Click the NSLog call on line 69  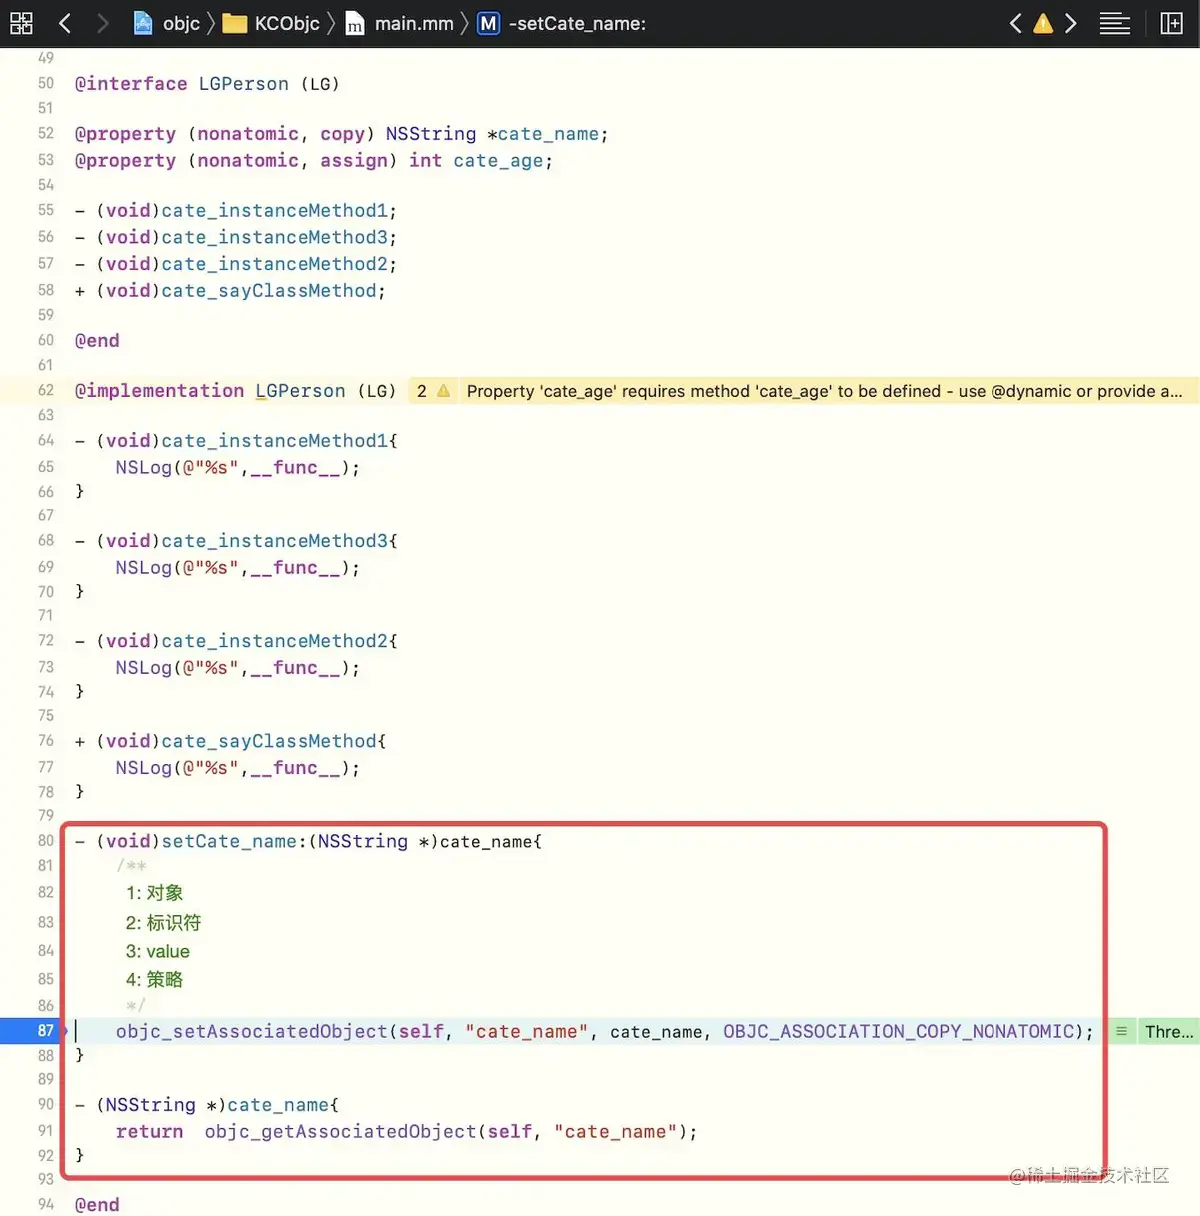point(237,568)
